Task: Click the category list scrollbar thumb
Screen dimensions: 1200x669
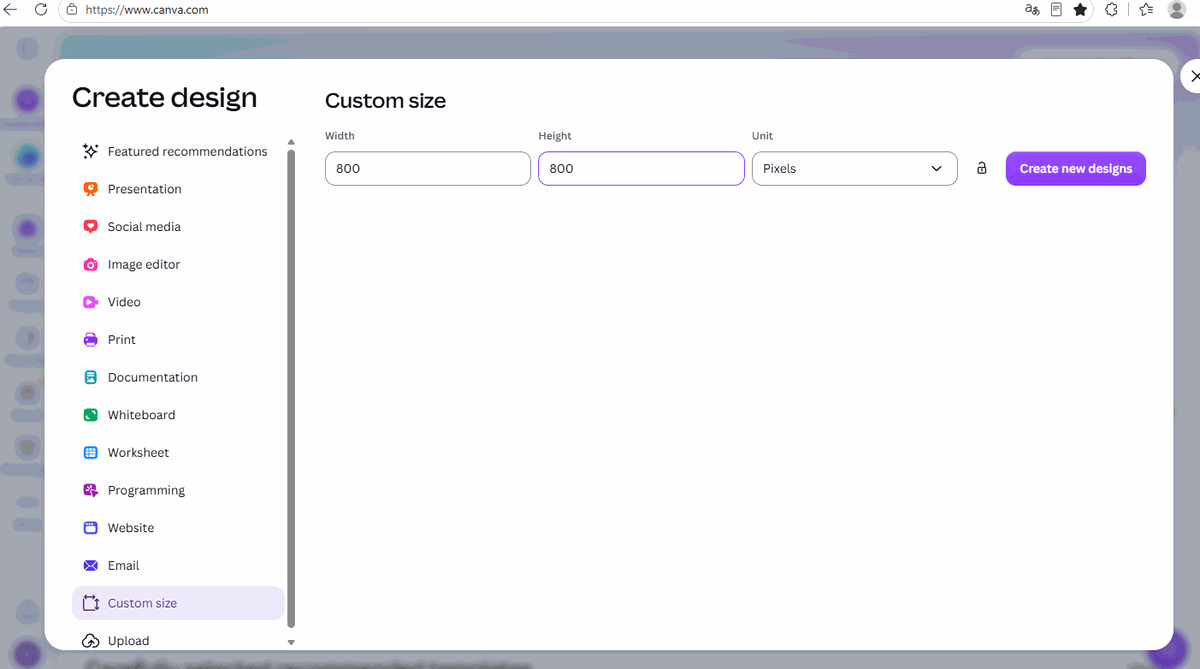Action: tap(291, 388)
